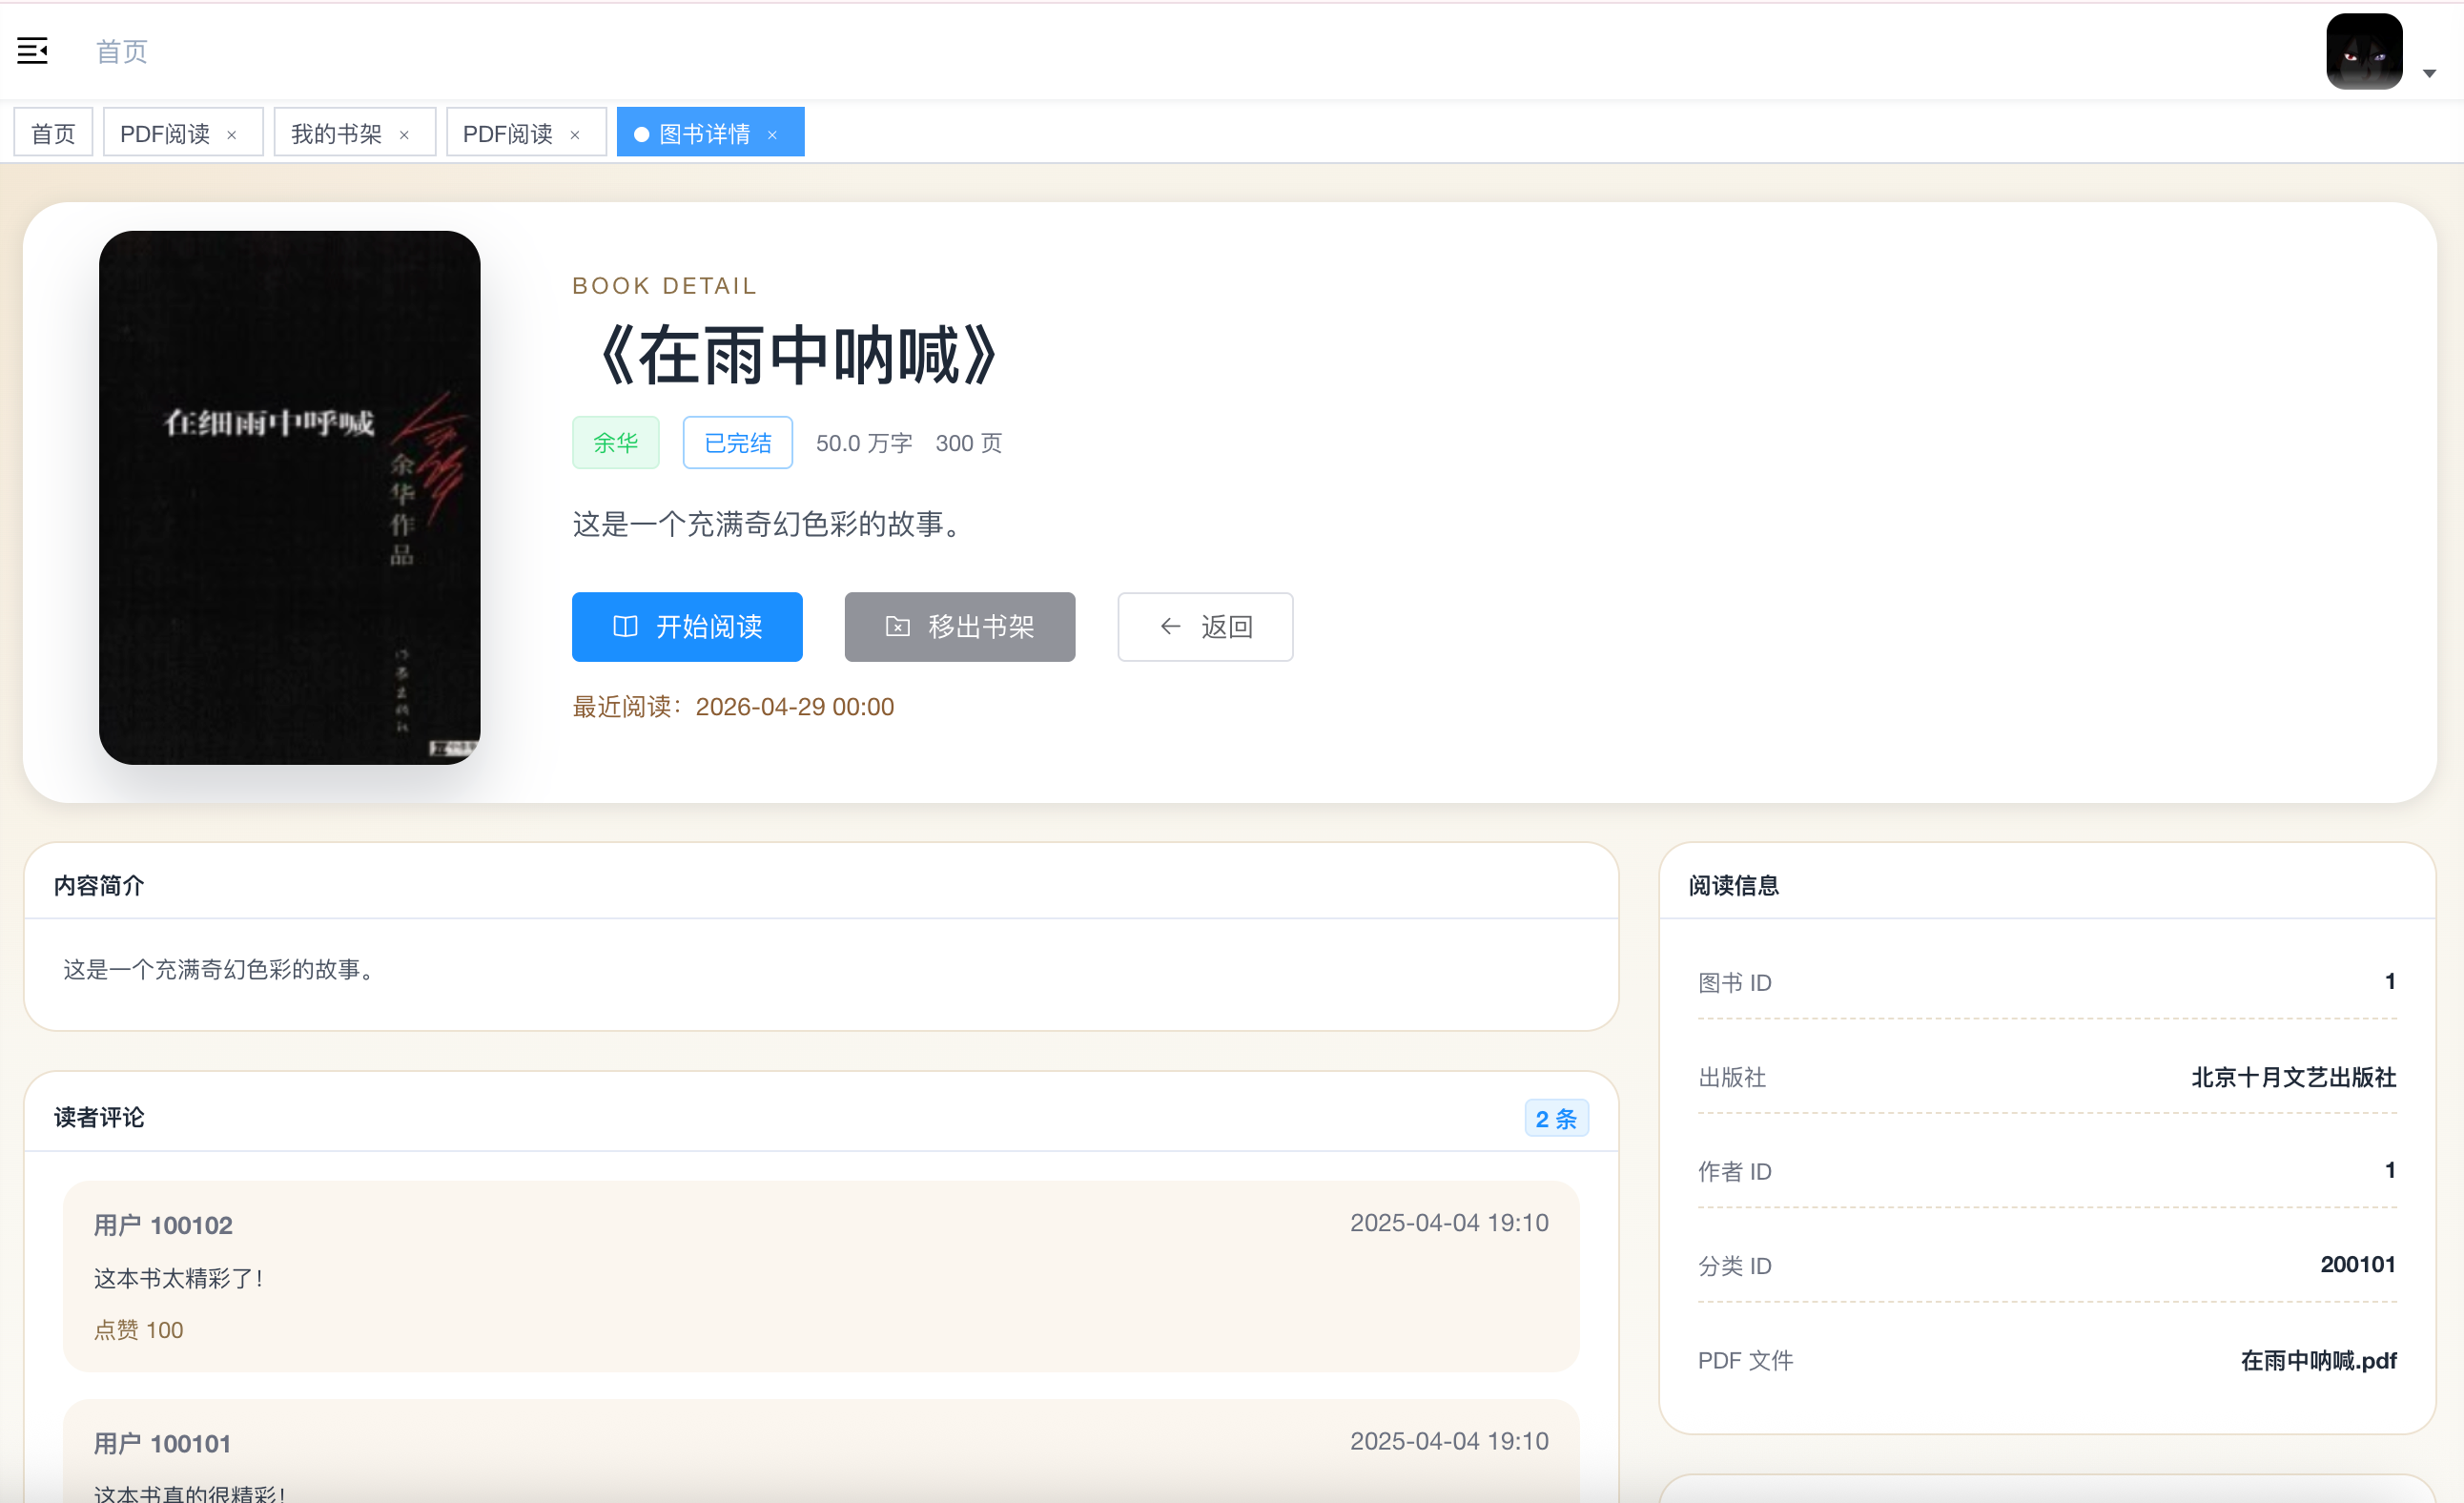The image size is (2464, 1503).
Task: Click the user avatar image
Action: coord(2363,51)
